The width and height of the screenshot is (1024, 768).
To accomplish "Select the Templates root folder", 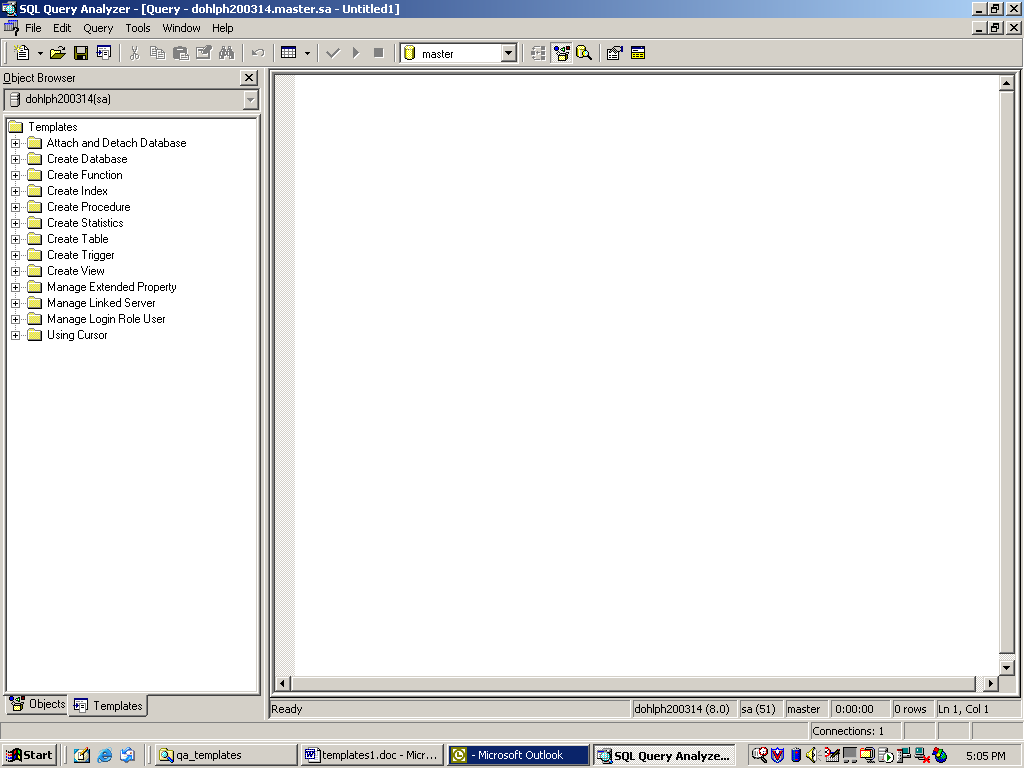I will tap(52, 127).
